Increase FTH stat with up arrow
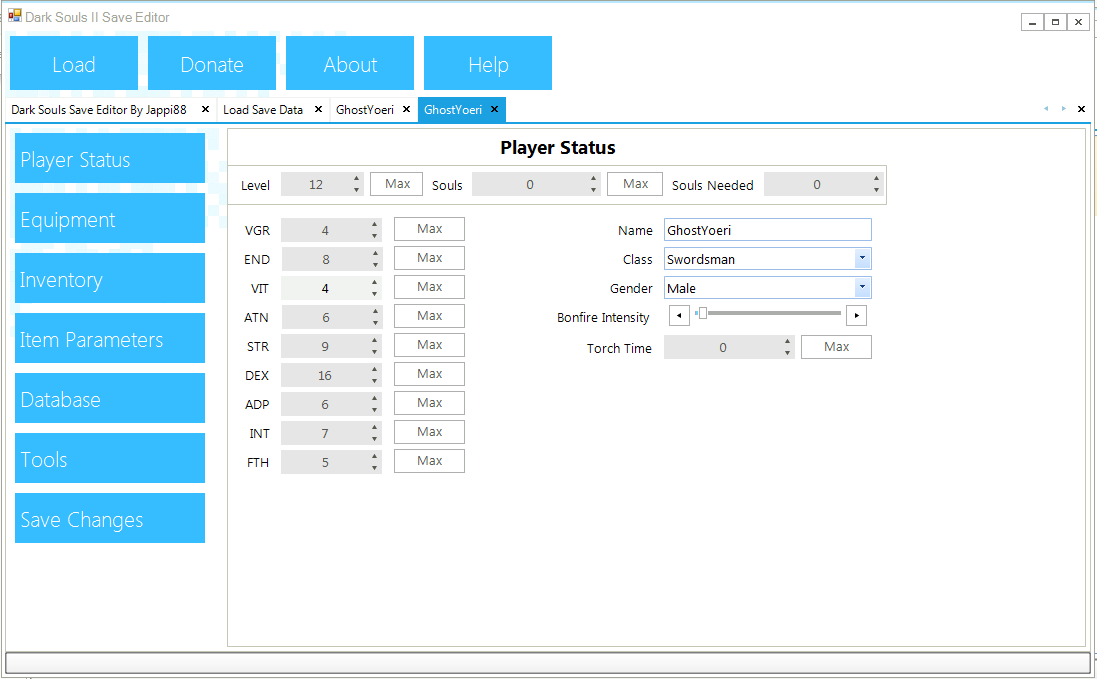Image resolution: width=1097 pixels, height=679 pixels. (375, 456)
